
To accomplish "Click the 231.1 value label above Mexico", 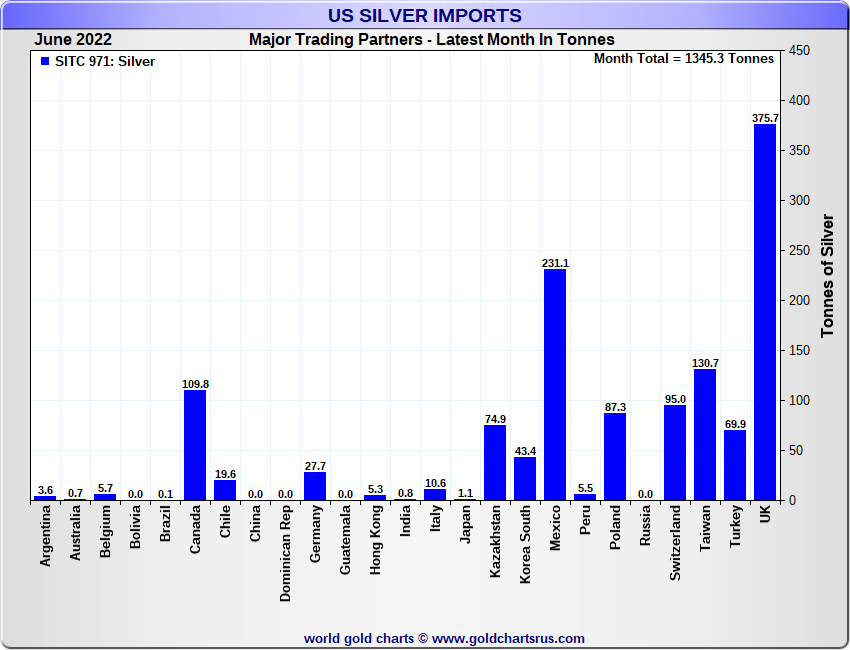I will click(555, 263).
